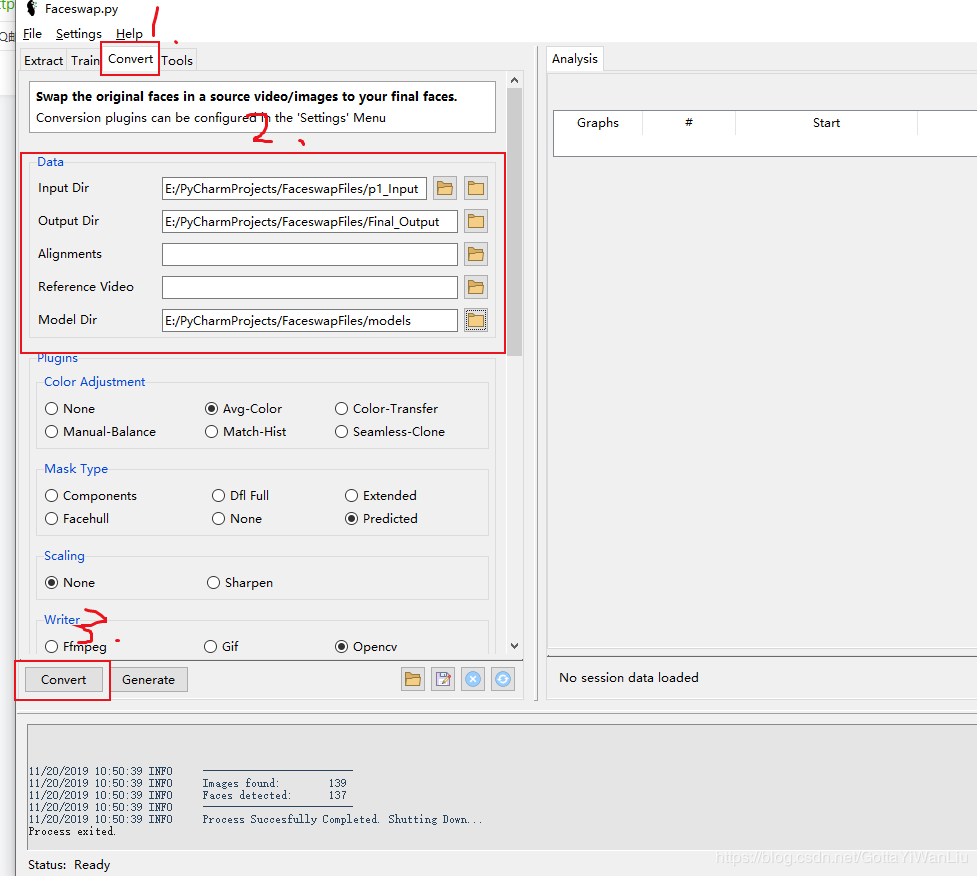Screen dimensions: 977x876
Task: Click the empty Alignments field
Action: pyautogui.click(x=310, y=254)
